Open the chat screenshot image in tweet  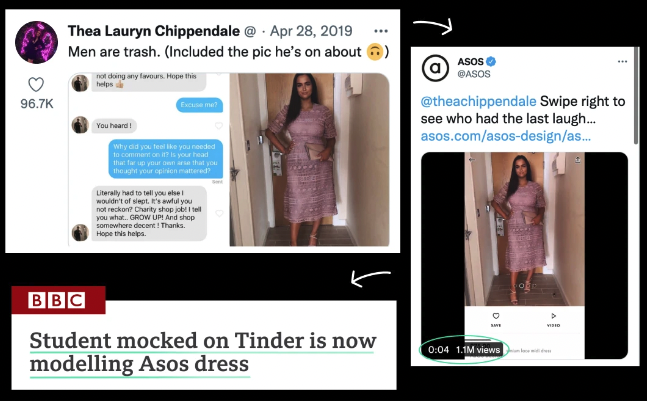click(x=149, y=159)
